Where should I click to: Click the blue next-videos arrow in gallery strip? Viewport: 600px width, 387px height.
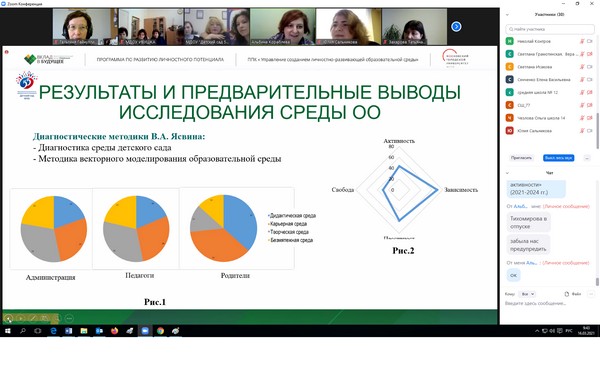(456, 26)
